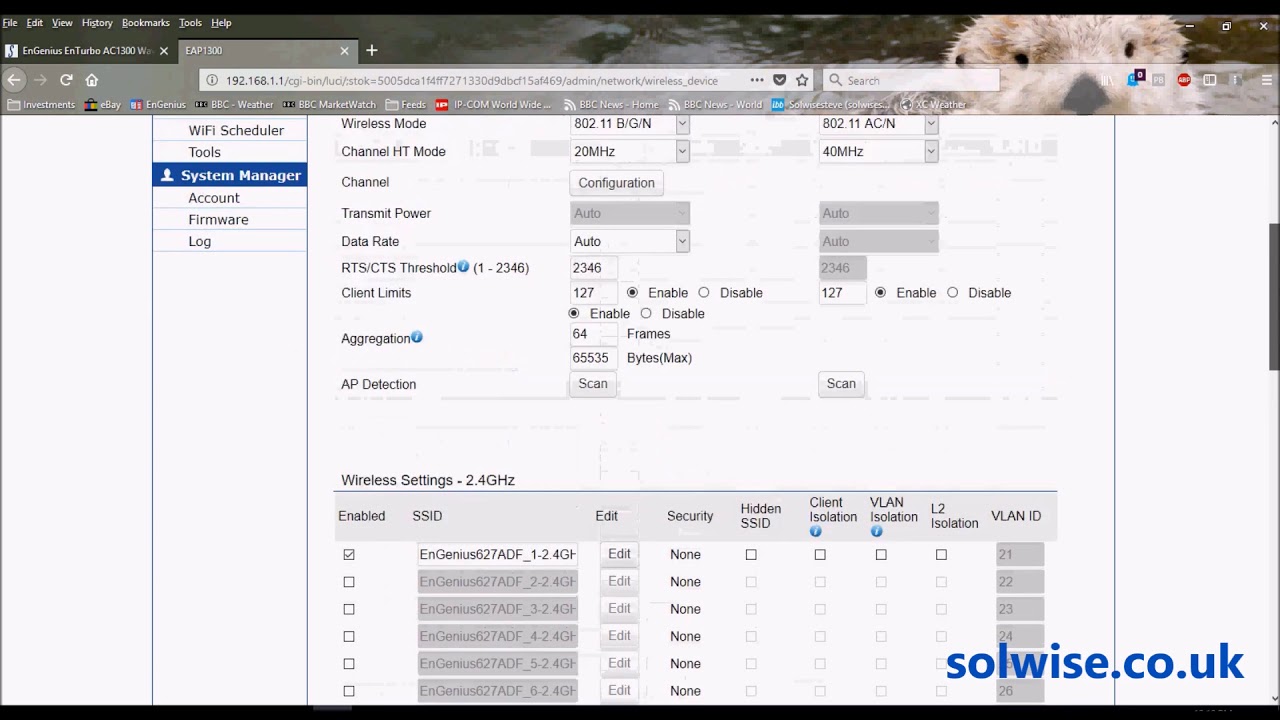This screenshot has height=720, width=1280.
Task: Open the eBay bookmark
Action: 102,104
